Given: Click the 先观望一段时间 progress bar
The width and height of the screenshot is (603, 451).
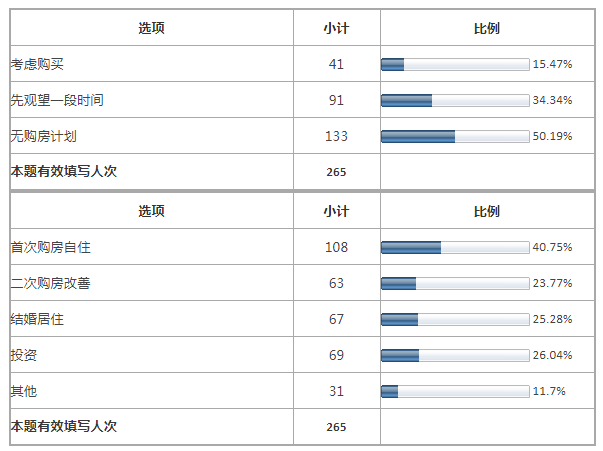Looking at the screenshot, I should pyautogui.click(x=455, y=101).
